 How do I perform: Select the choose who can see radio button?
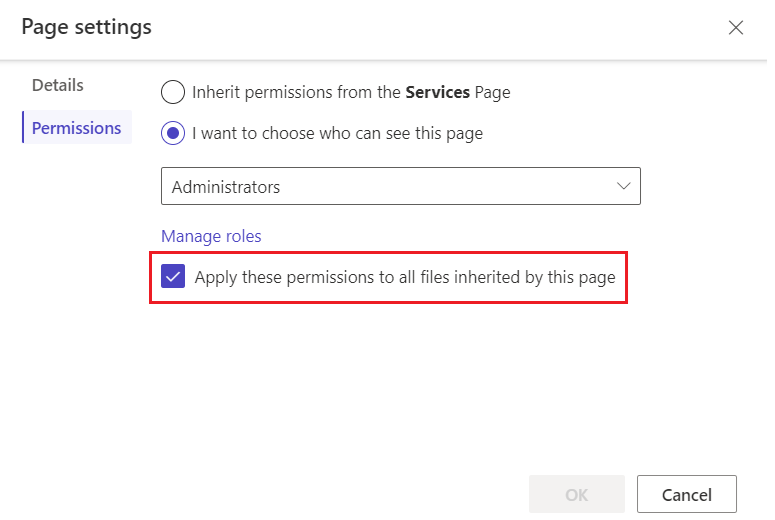click(x=173, y=133)
